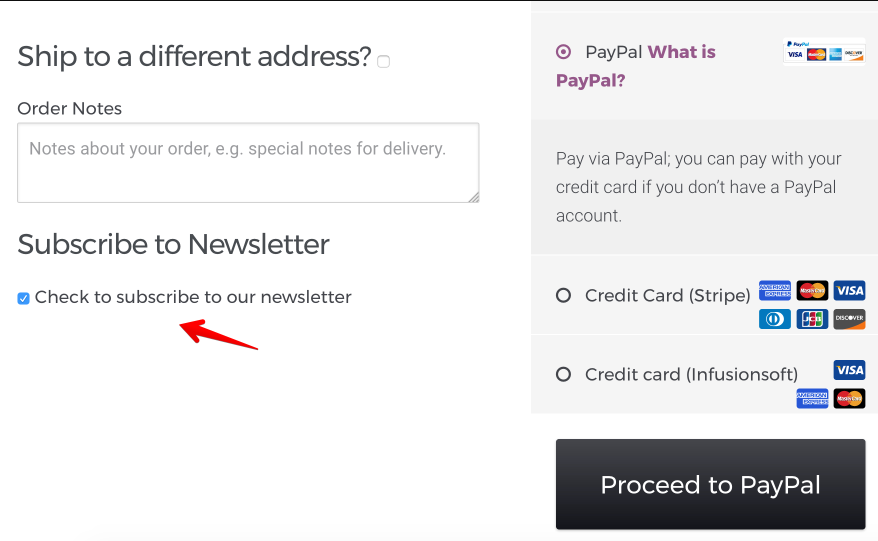Image resolution: width=878 pixels, height=541 pixels.
Task: Choose Credit card (Infusionsoft) radio button
Action: tap(563, 374)
